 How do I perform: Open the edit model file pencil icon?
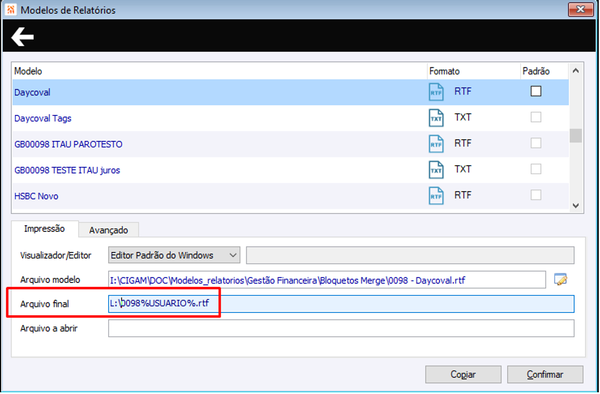pos(561,280)
